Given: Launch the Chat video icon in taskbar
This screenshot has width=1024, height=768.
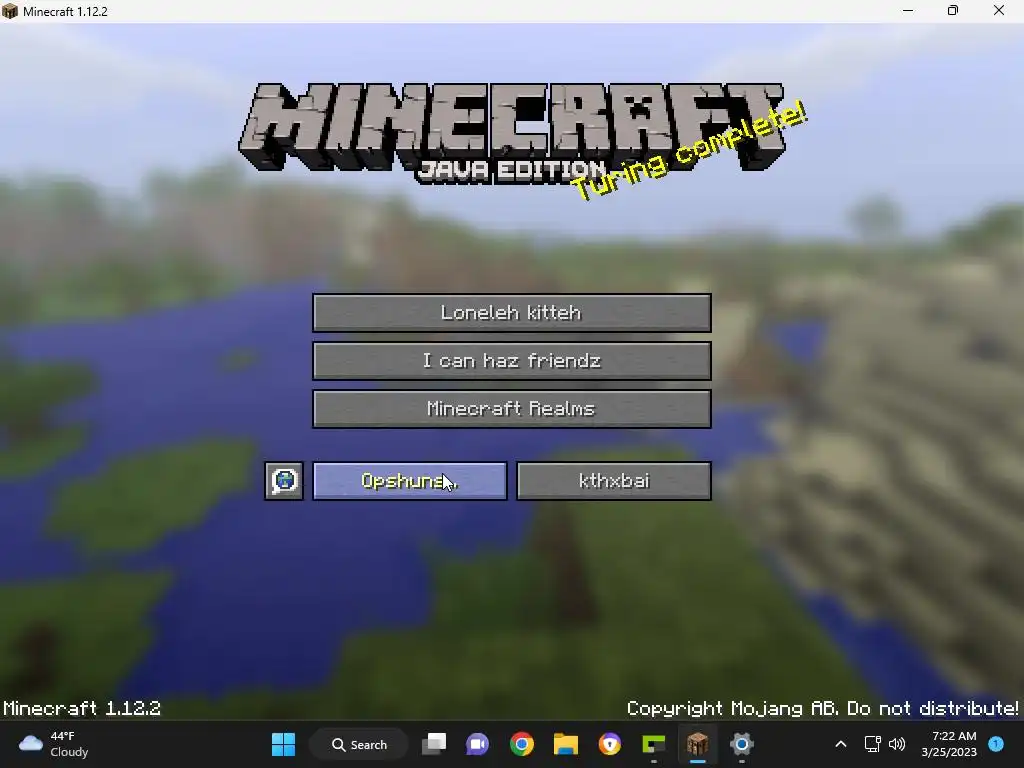Looking at the screenshot, I should [x=477, y=744].
